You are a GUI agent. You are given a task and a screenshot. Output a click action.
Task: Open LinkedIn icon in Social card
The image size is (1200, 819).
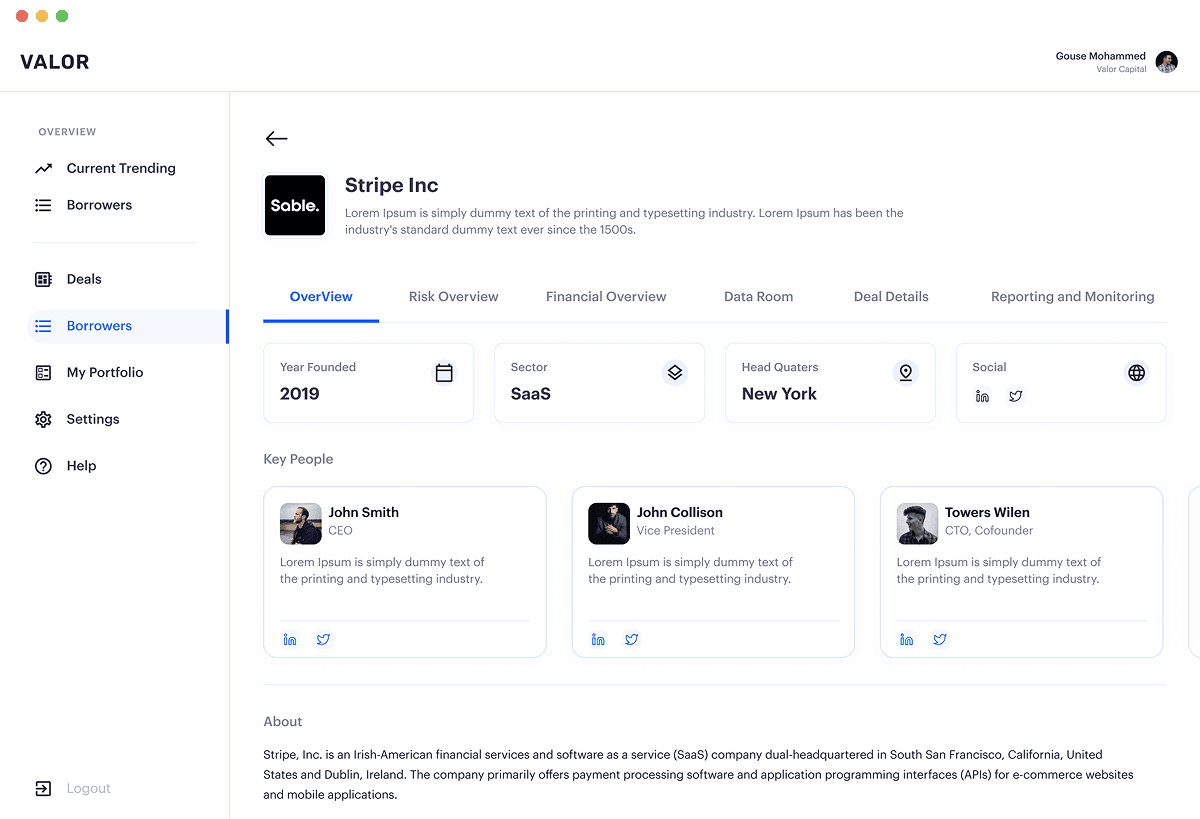click(x=982, y=396)
